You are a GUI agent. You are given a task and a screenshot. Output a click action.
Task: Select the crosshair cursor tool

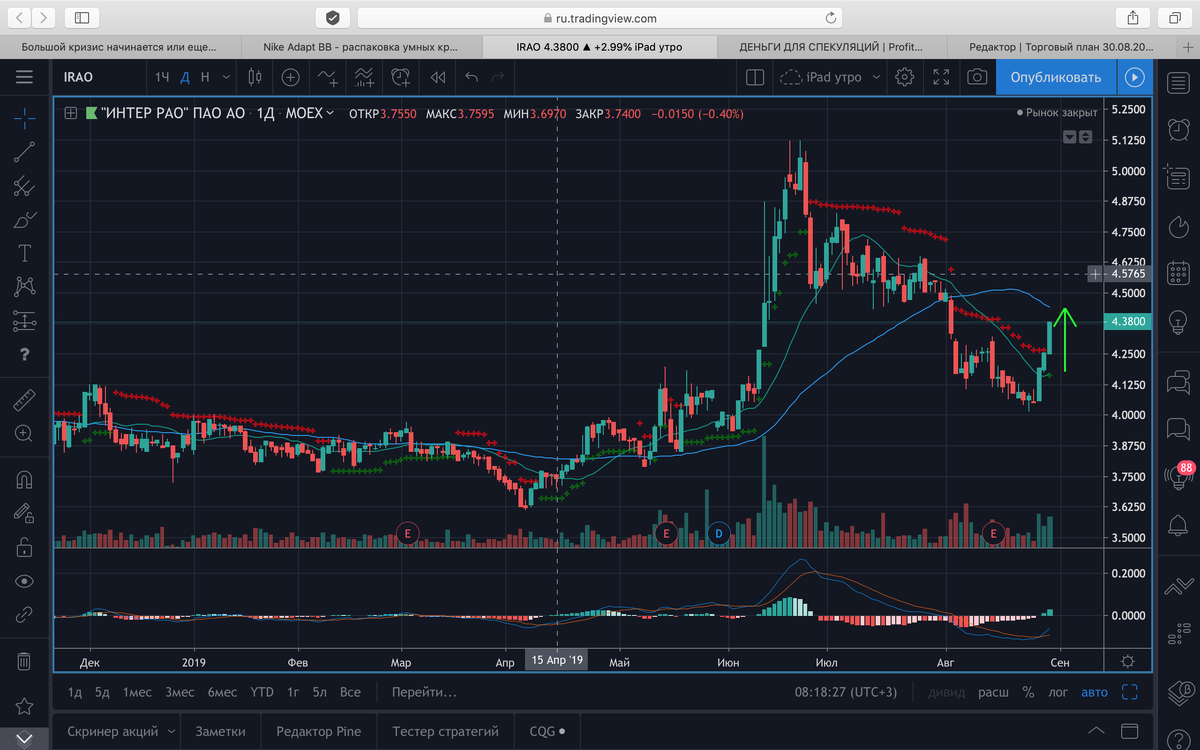click(24, 118)
